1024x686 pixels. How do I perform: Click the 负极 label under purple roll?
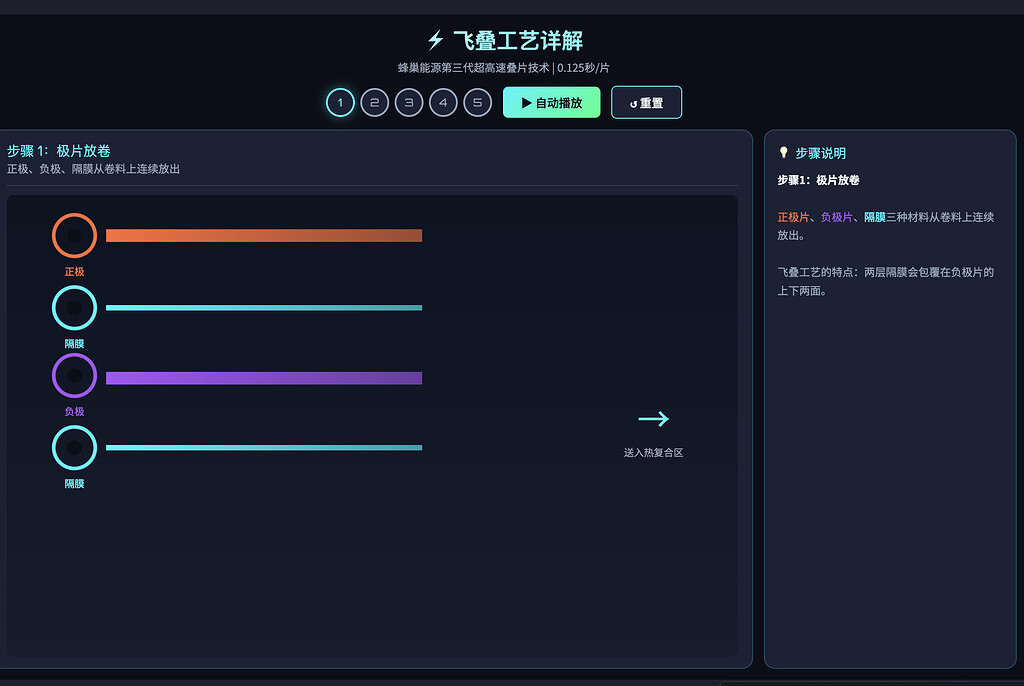pyautogui.click(x=74, y=412)
